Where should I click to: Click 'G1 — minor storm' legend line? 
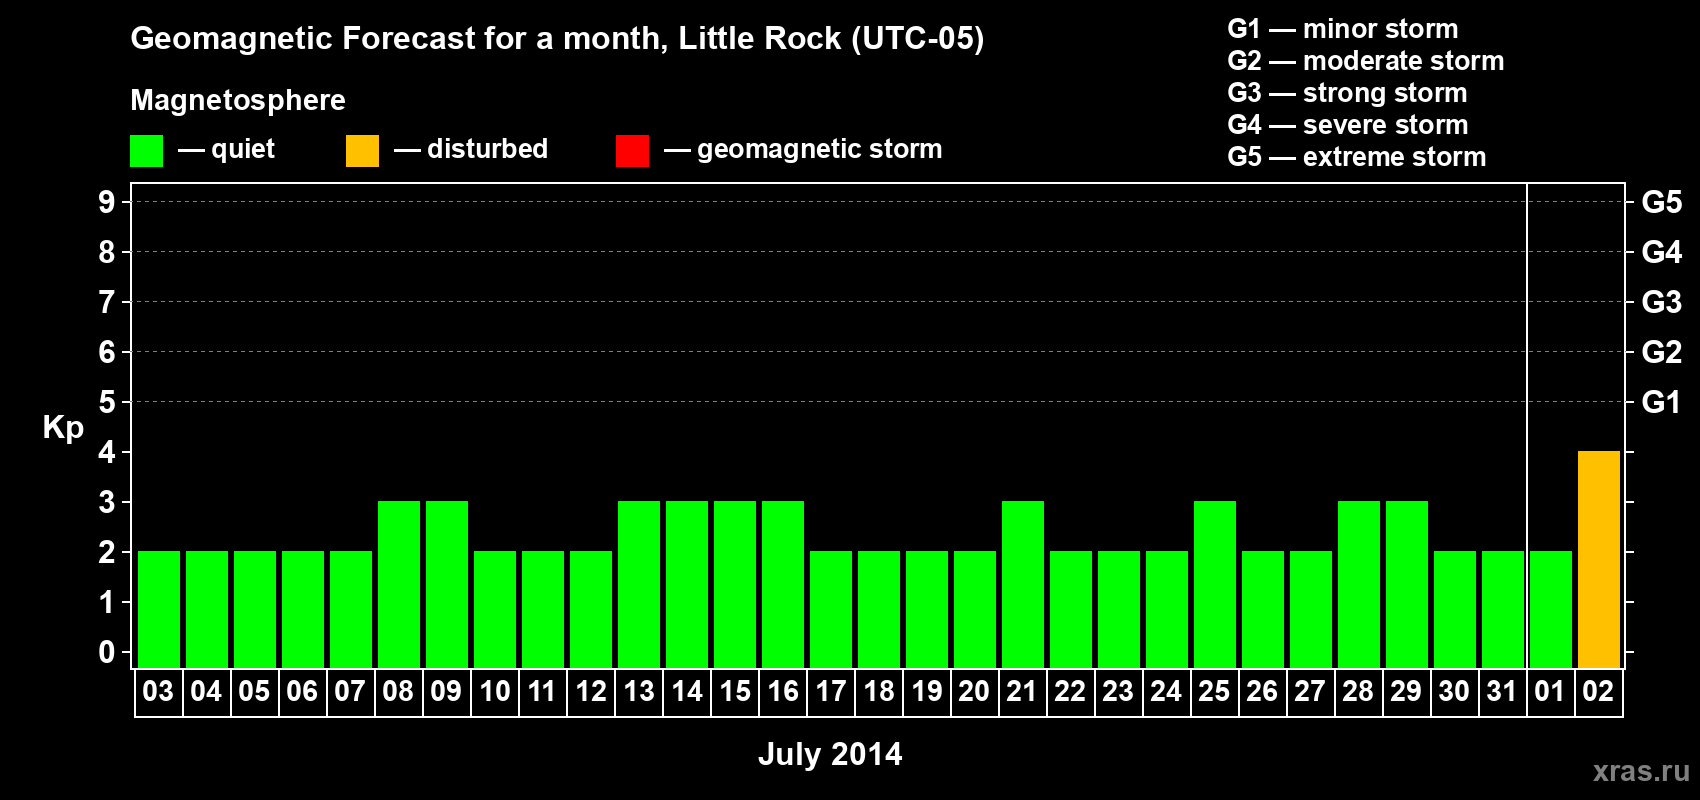tap(1342, 29)
